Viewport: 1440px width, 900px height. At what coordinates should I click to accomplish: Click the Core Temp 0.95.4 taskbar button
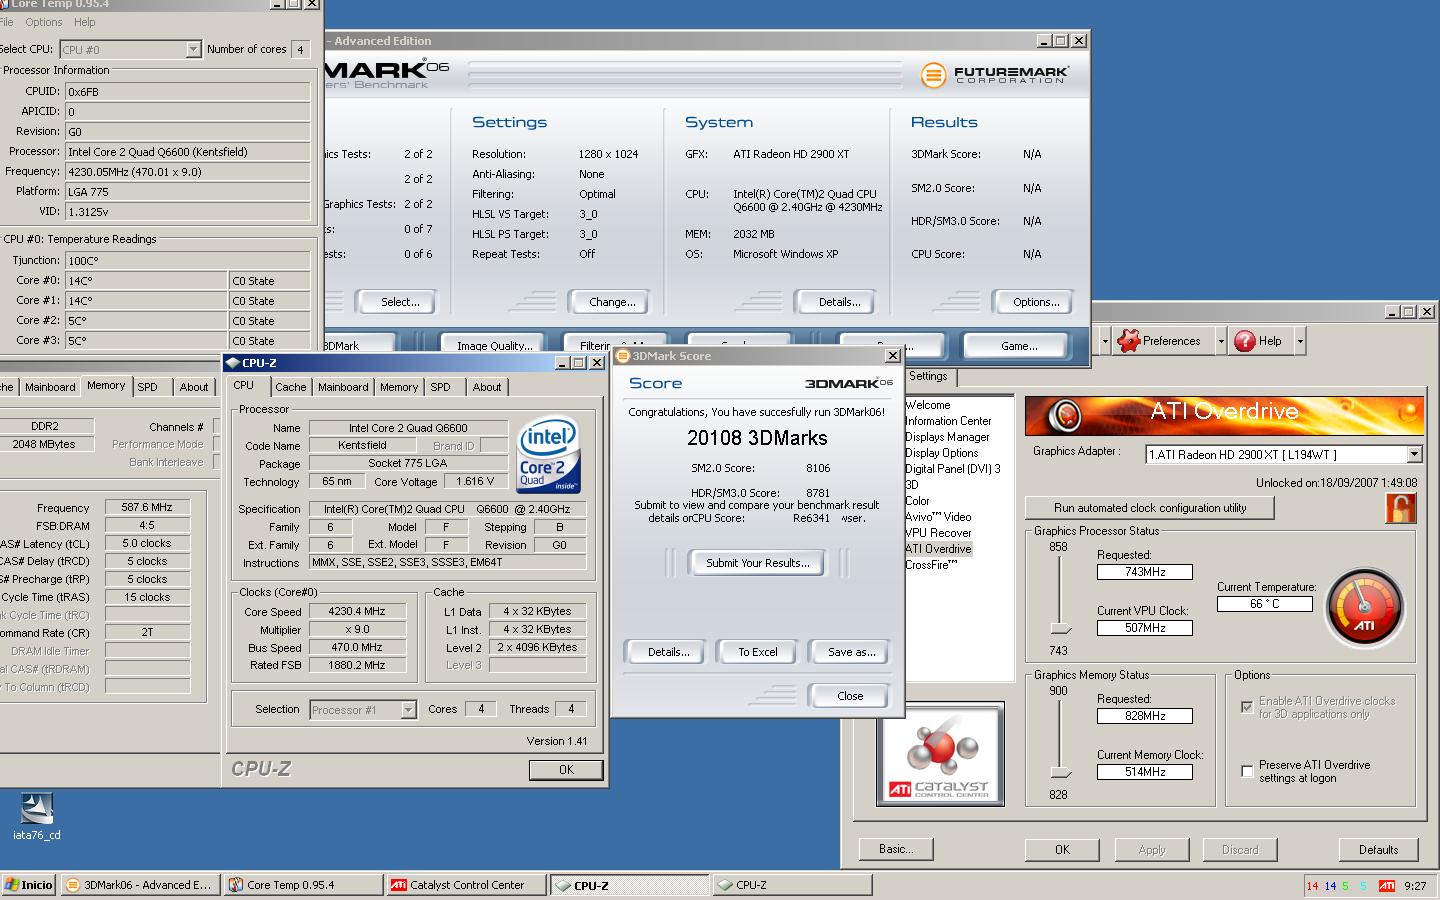click(304, 885)
